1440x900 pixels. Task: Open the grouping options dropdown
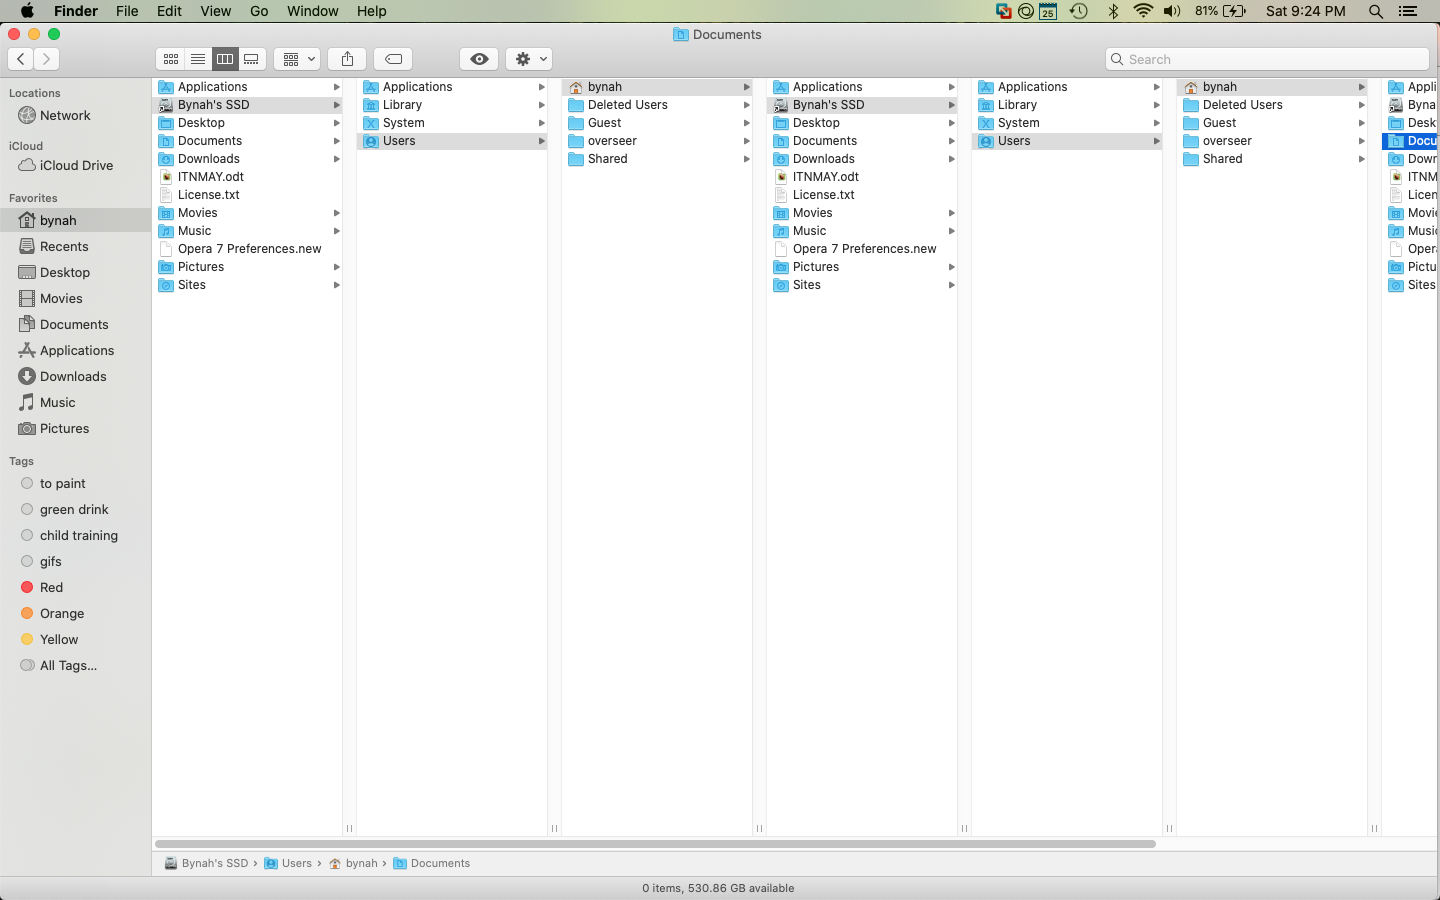pyautogui.click(x=296, y=59)
